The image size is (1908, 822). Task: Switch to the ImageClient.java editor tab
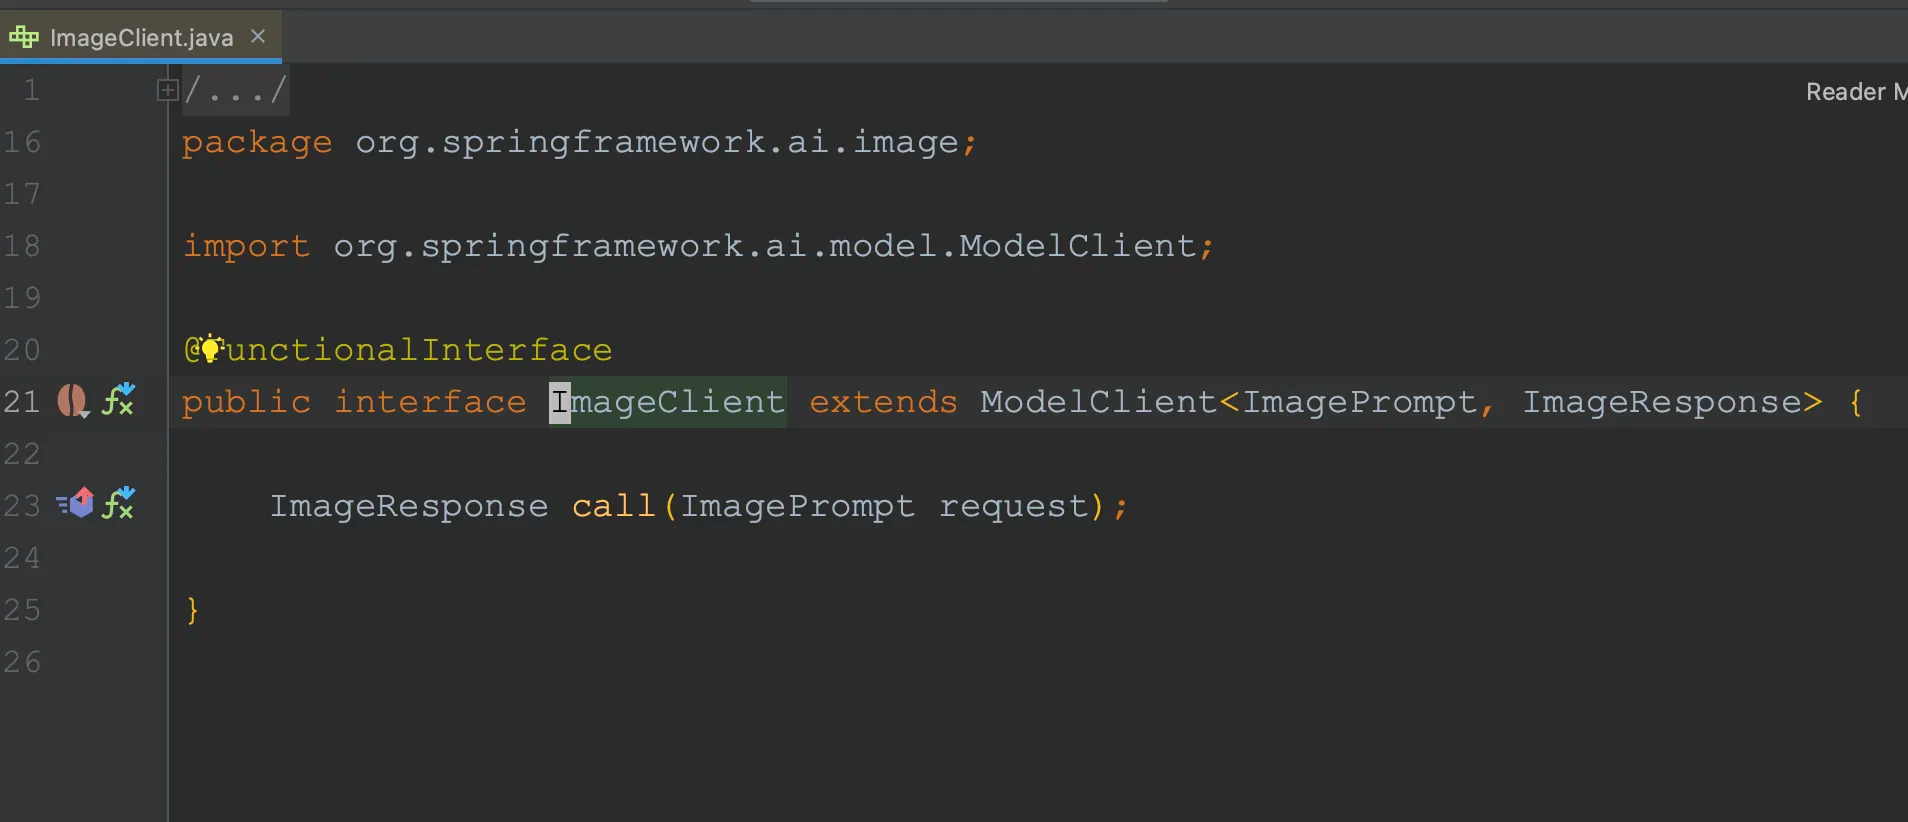(x=141, y=37)
